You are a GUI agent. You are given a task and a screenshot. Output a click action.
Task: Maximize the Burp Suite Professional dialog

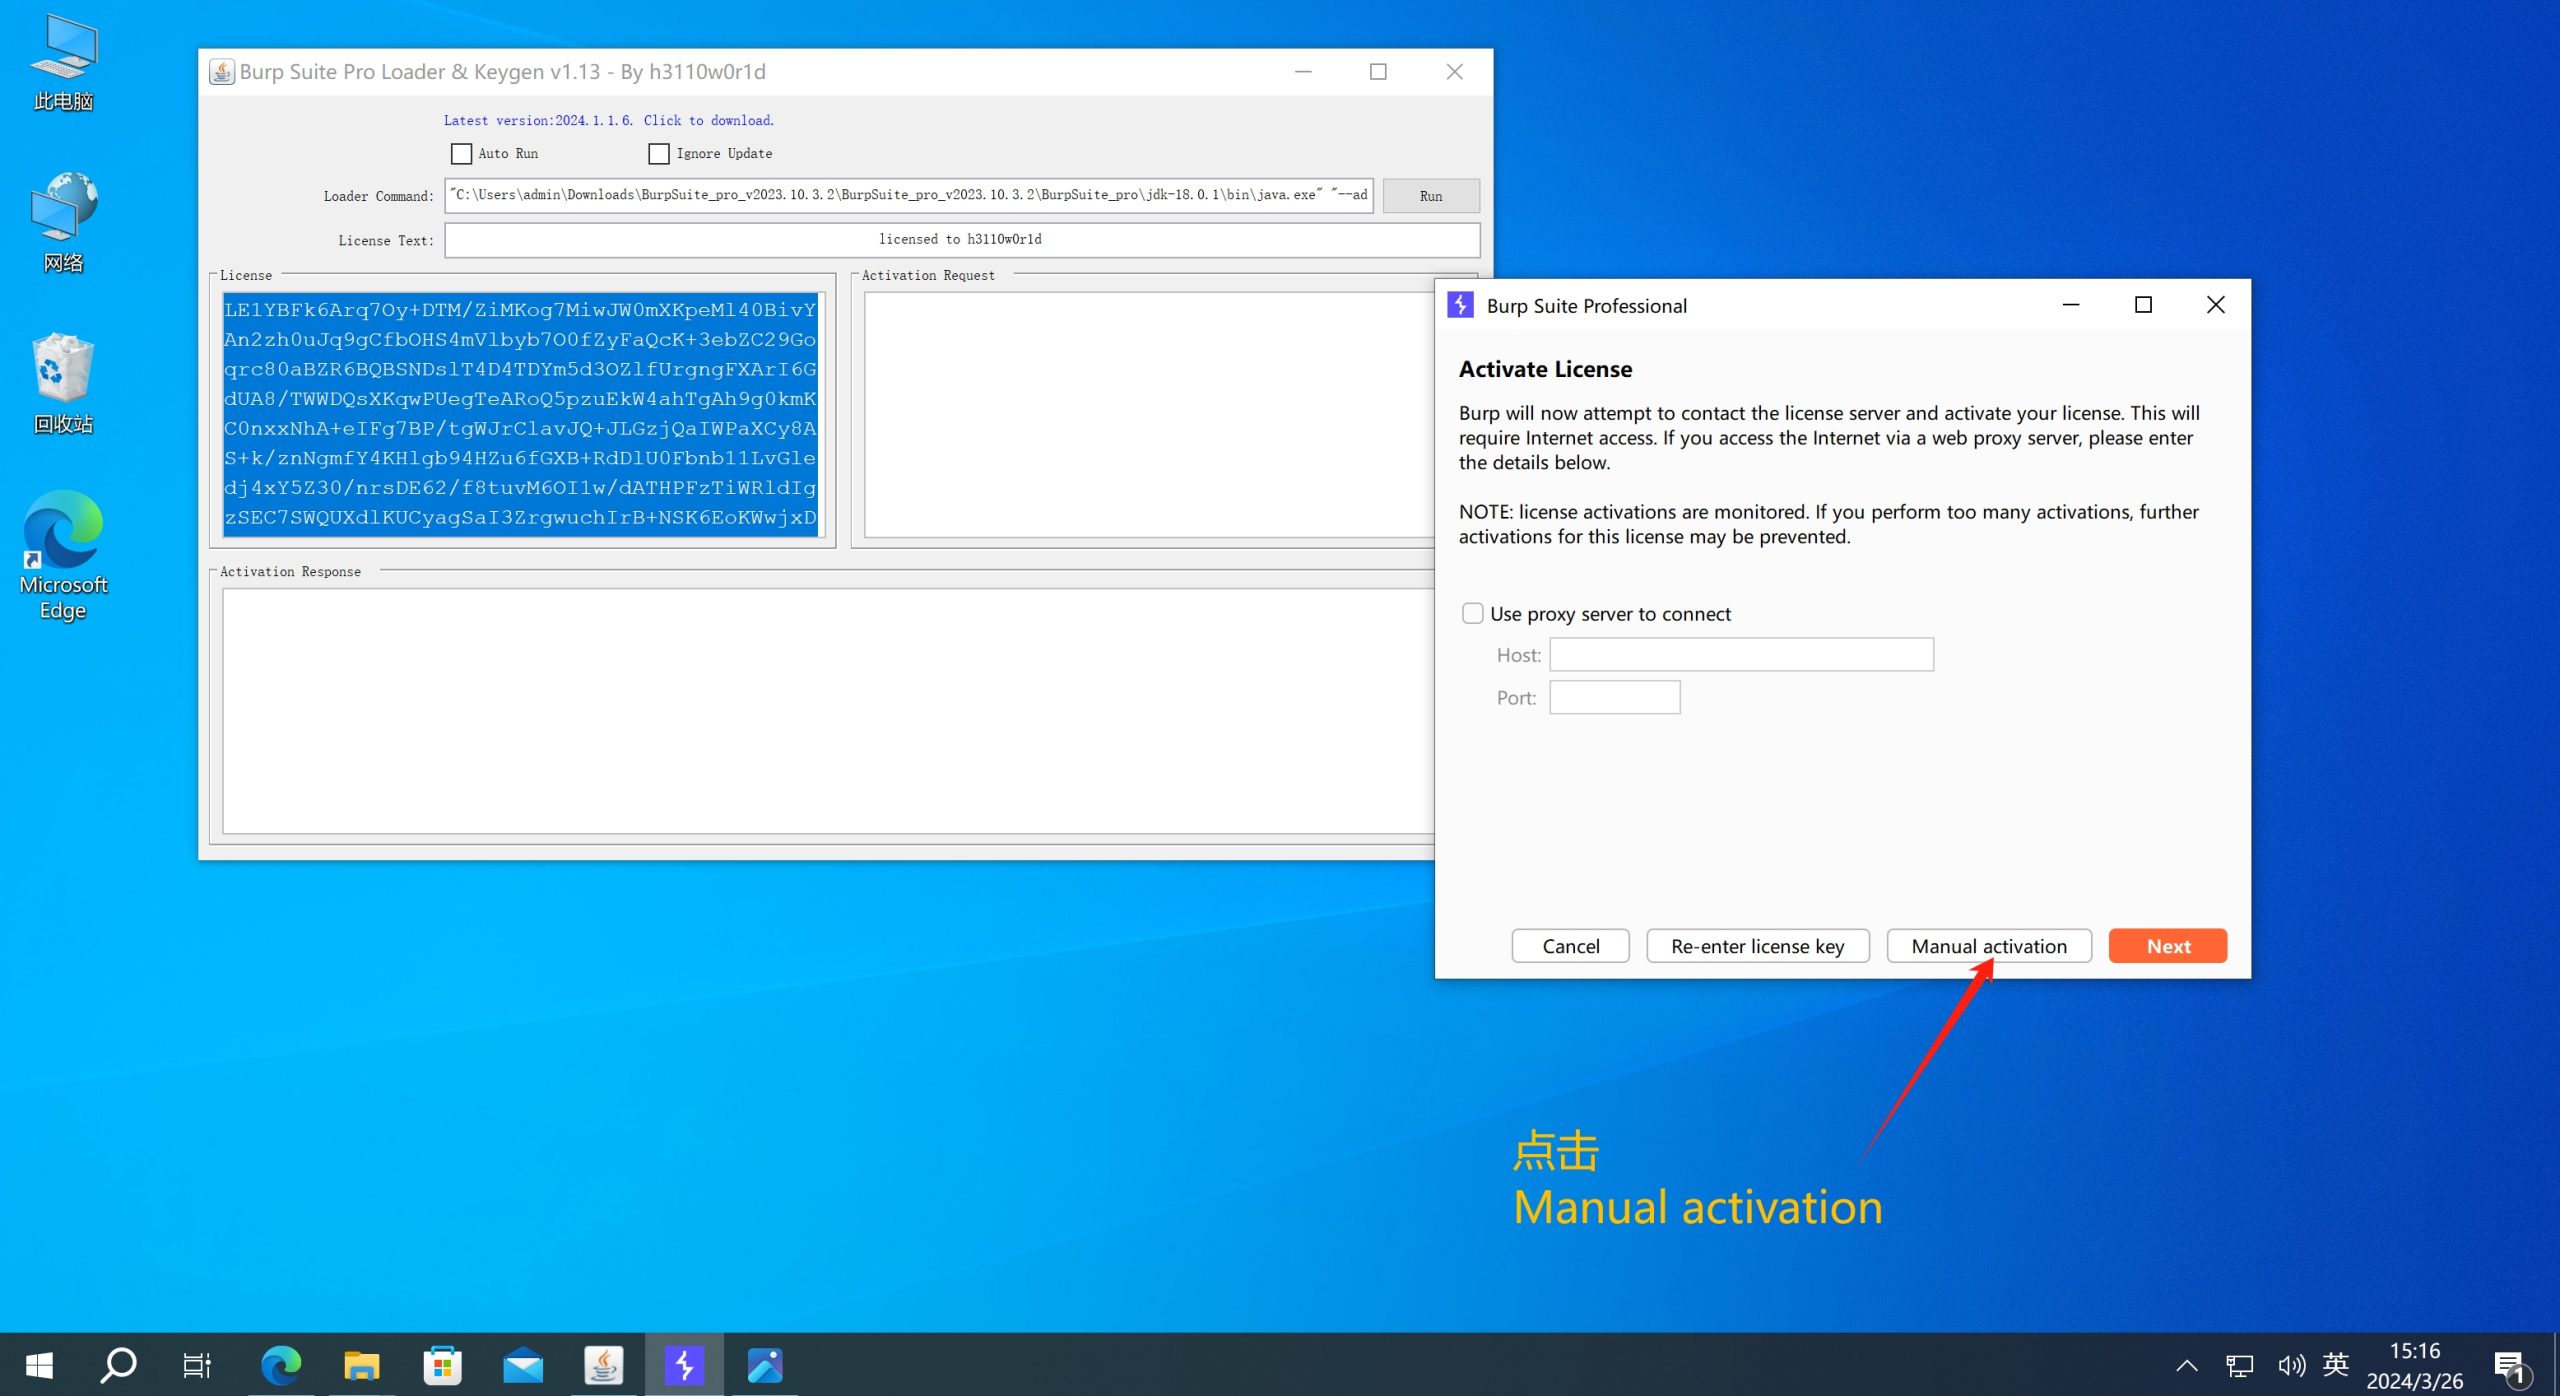coord(2143,305)
